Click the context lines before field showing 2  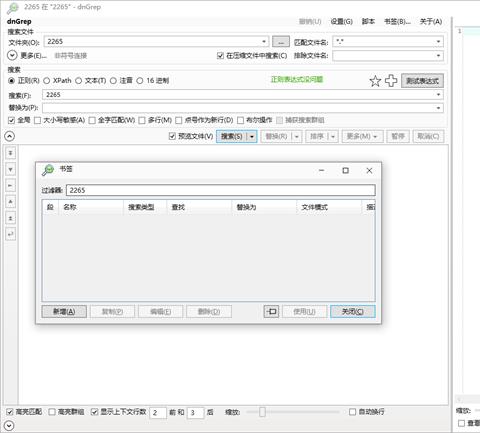(x=158, y=413)
